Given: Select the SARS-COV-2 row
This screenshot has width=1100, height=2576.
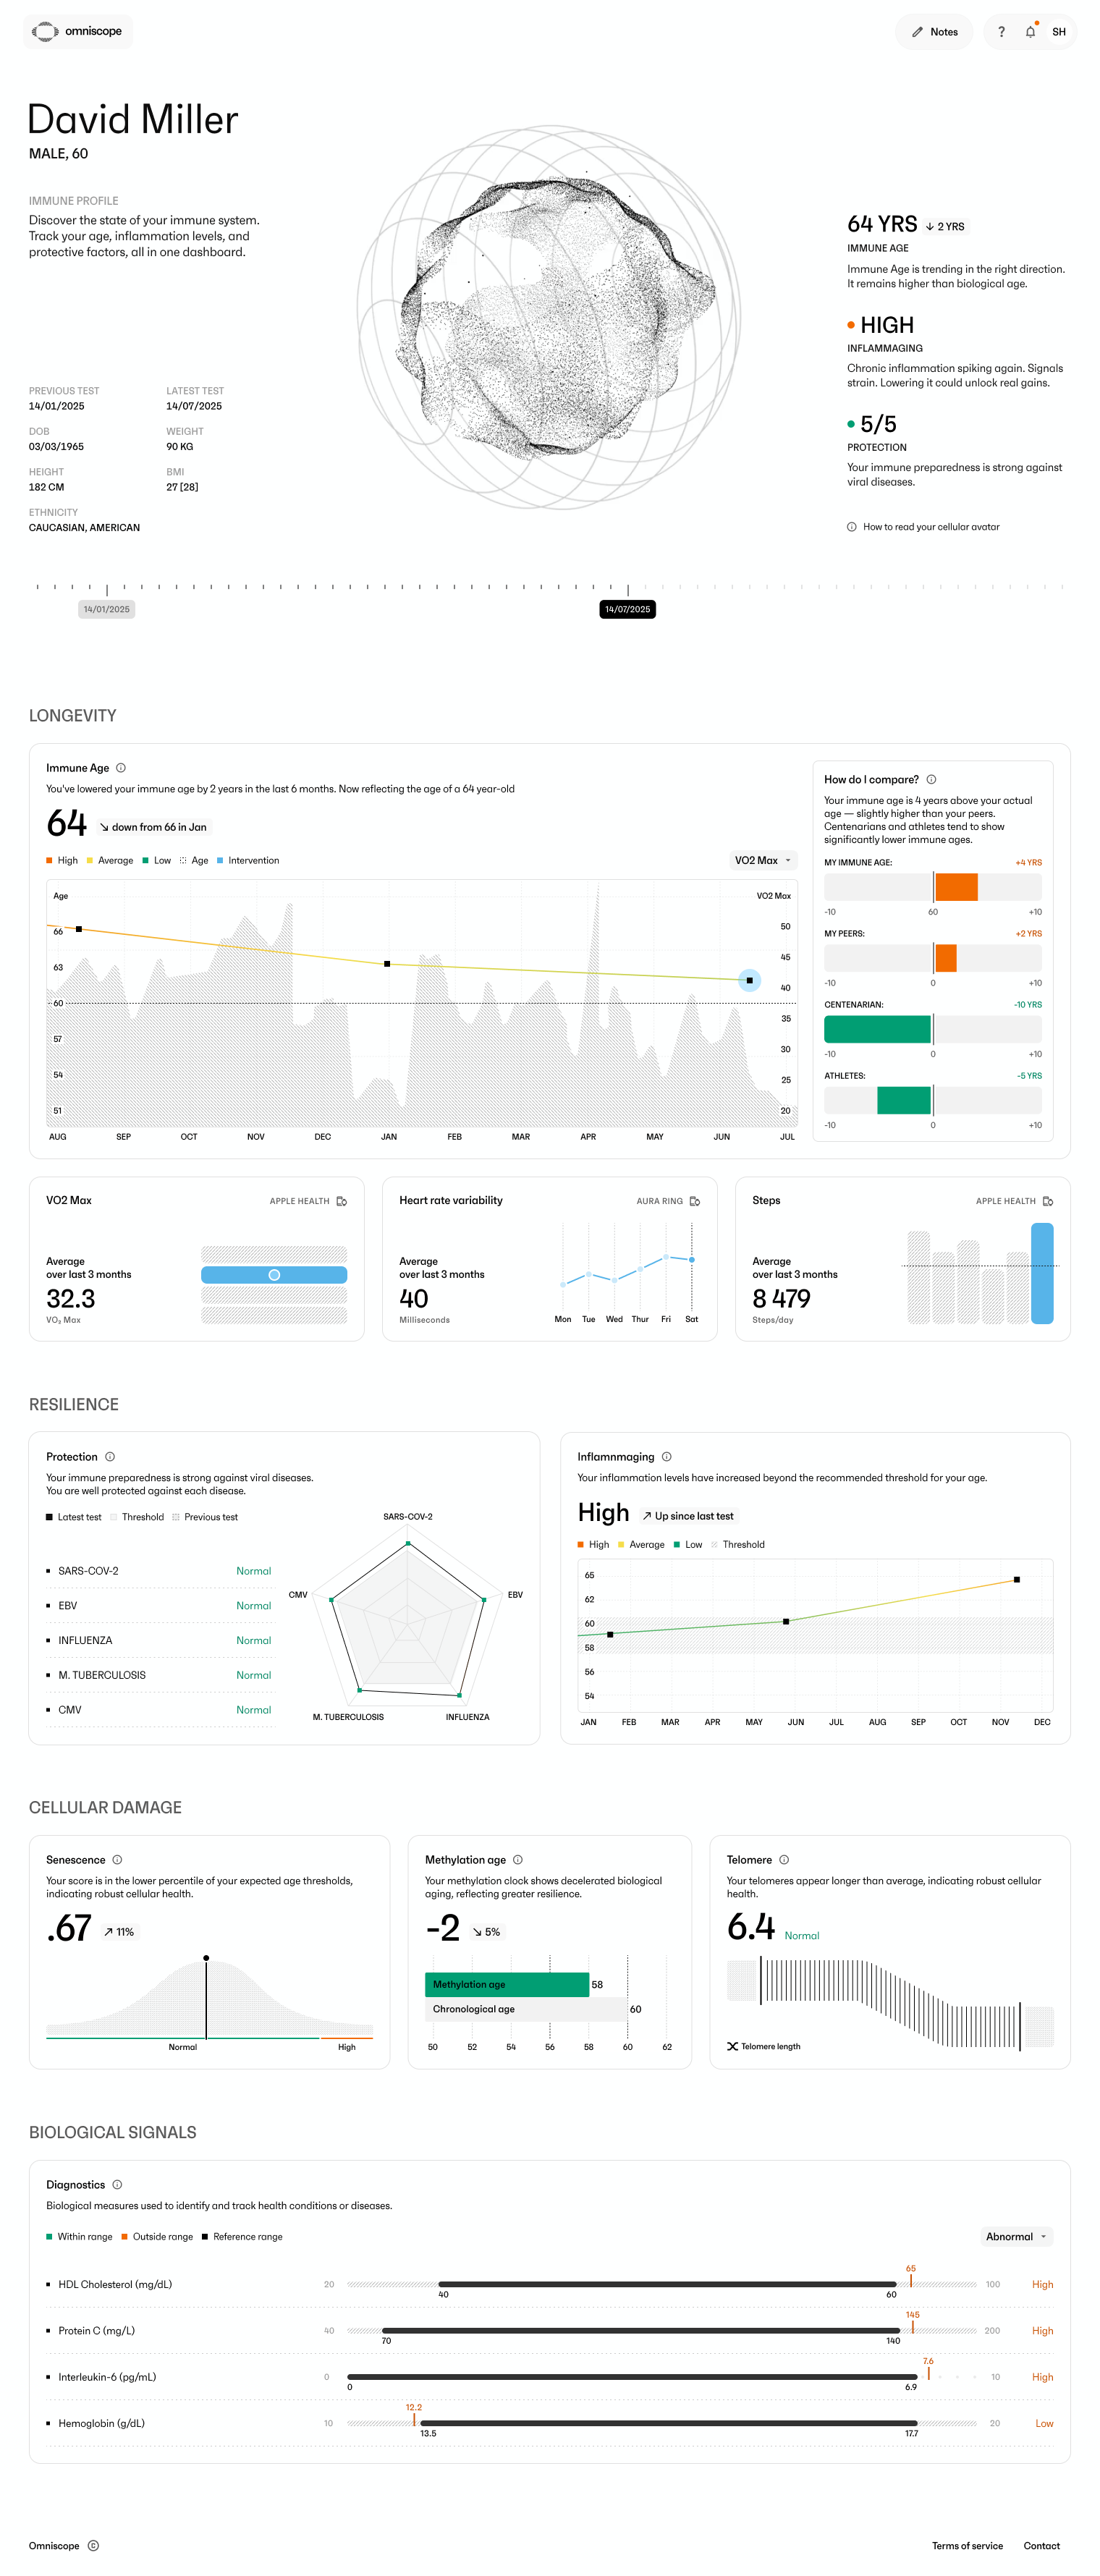Looking at the screenshot, I should click(159, 1571).
